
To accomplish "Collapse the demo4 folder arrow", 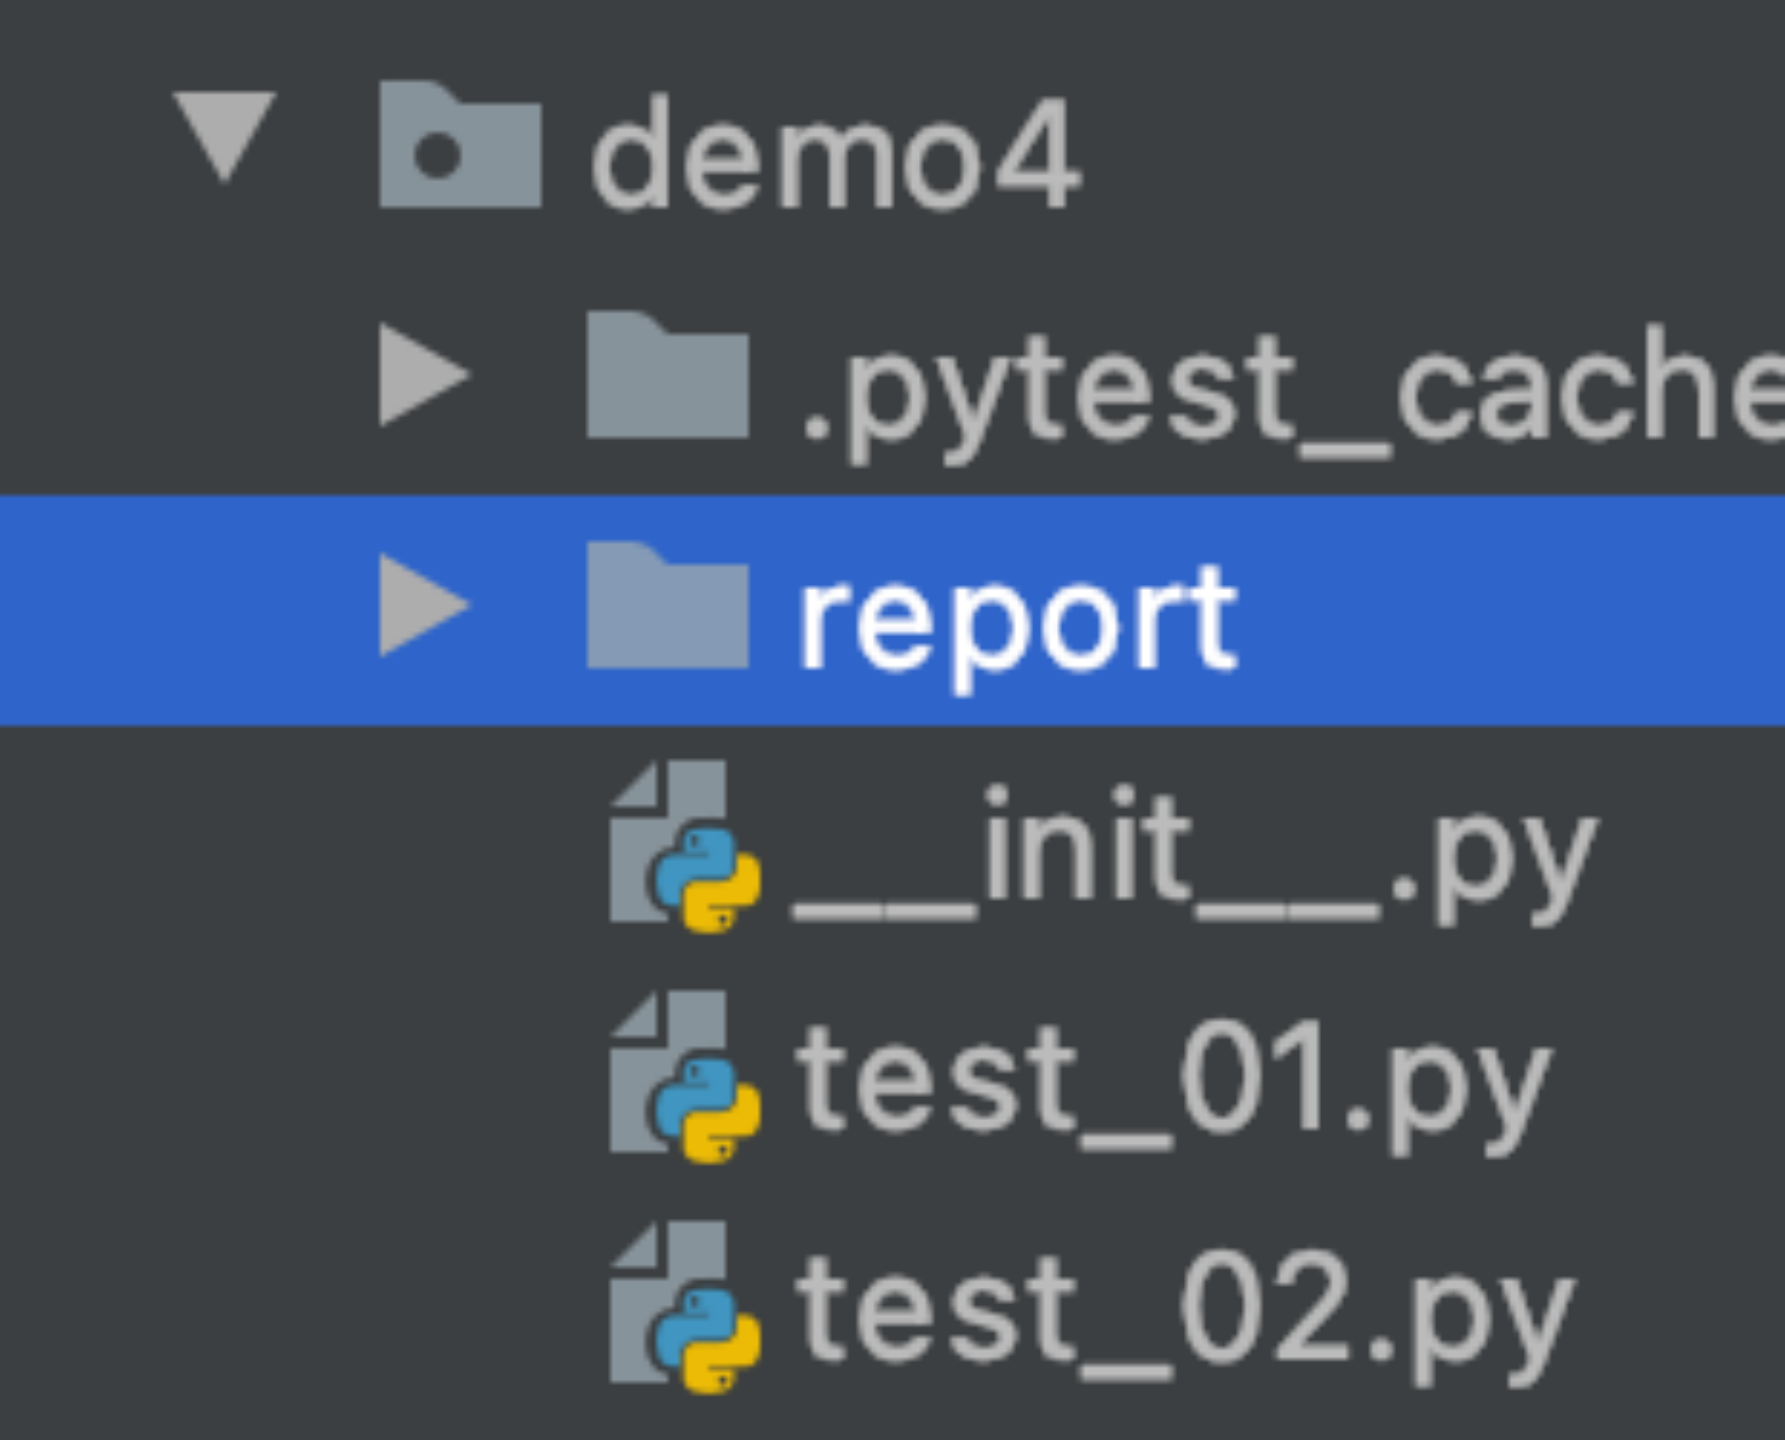I will point(224,137).
